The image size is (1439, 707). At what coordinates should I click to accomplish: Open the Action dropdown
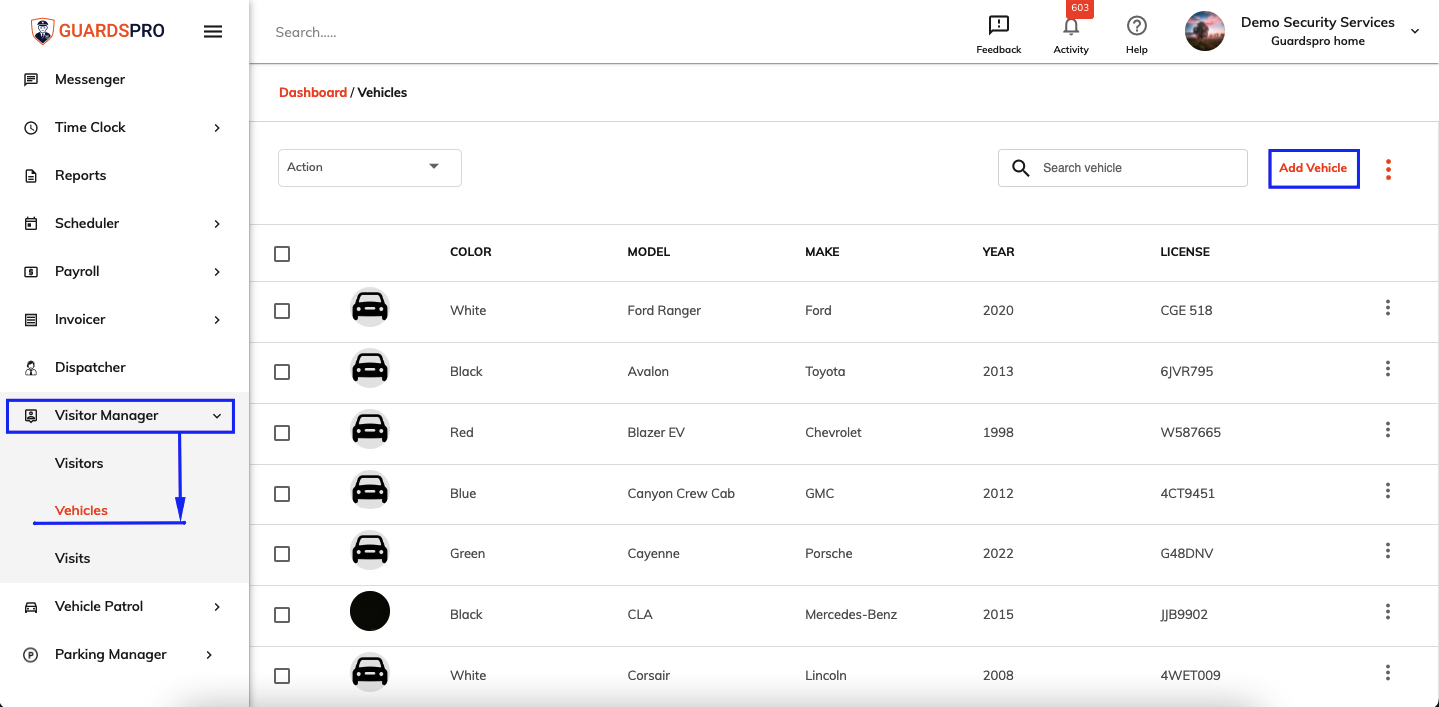370,167
